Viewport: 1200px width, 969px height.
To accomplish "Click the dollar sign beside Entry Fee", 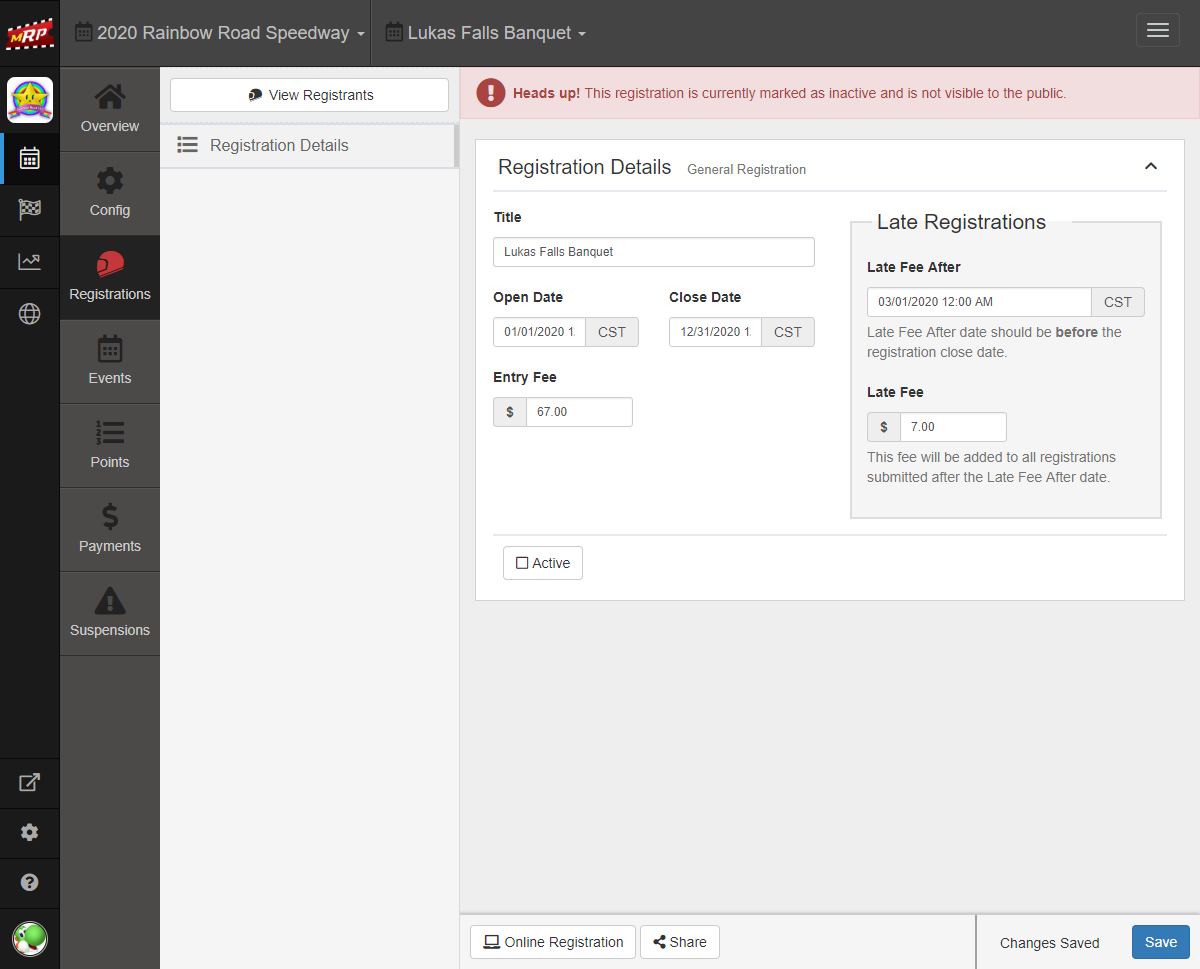I will (x=510, y=412).
